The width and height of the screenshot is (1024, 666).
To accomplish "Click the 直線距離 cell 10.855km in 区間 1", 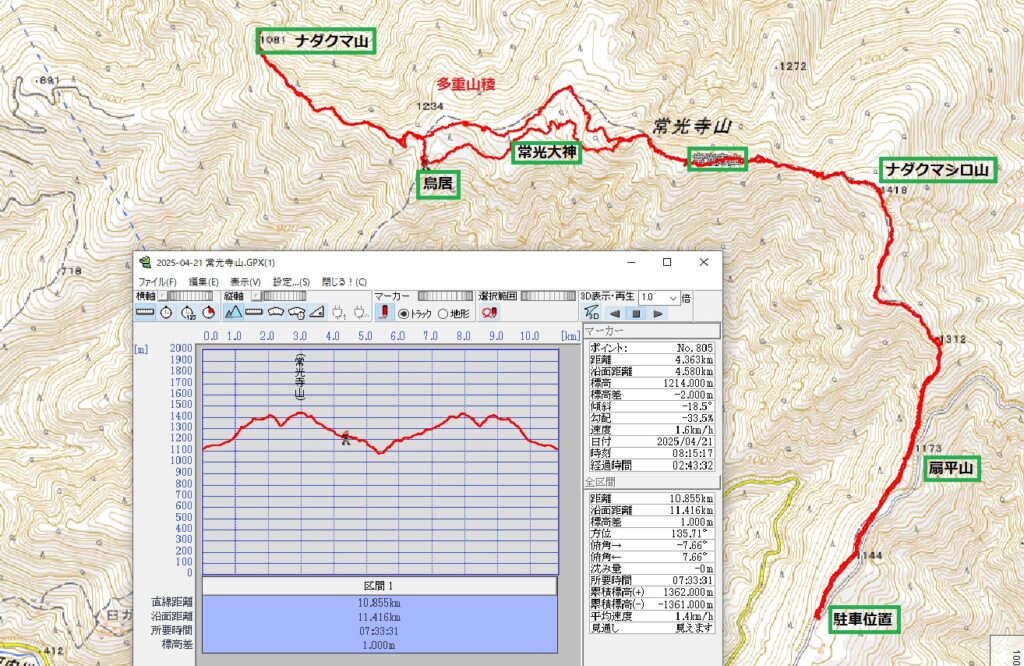I will click(379, 602).
